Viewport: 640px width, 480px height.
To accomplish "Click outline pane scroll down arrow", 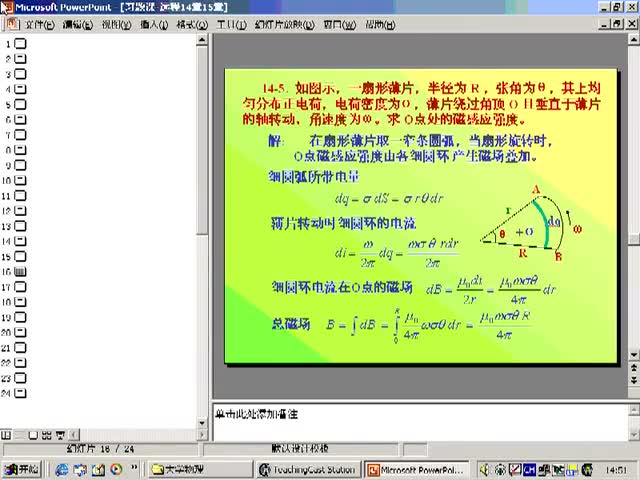I will click(202, 423).
